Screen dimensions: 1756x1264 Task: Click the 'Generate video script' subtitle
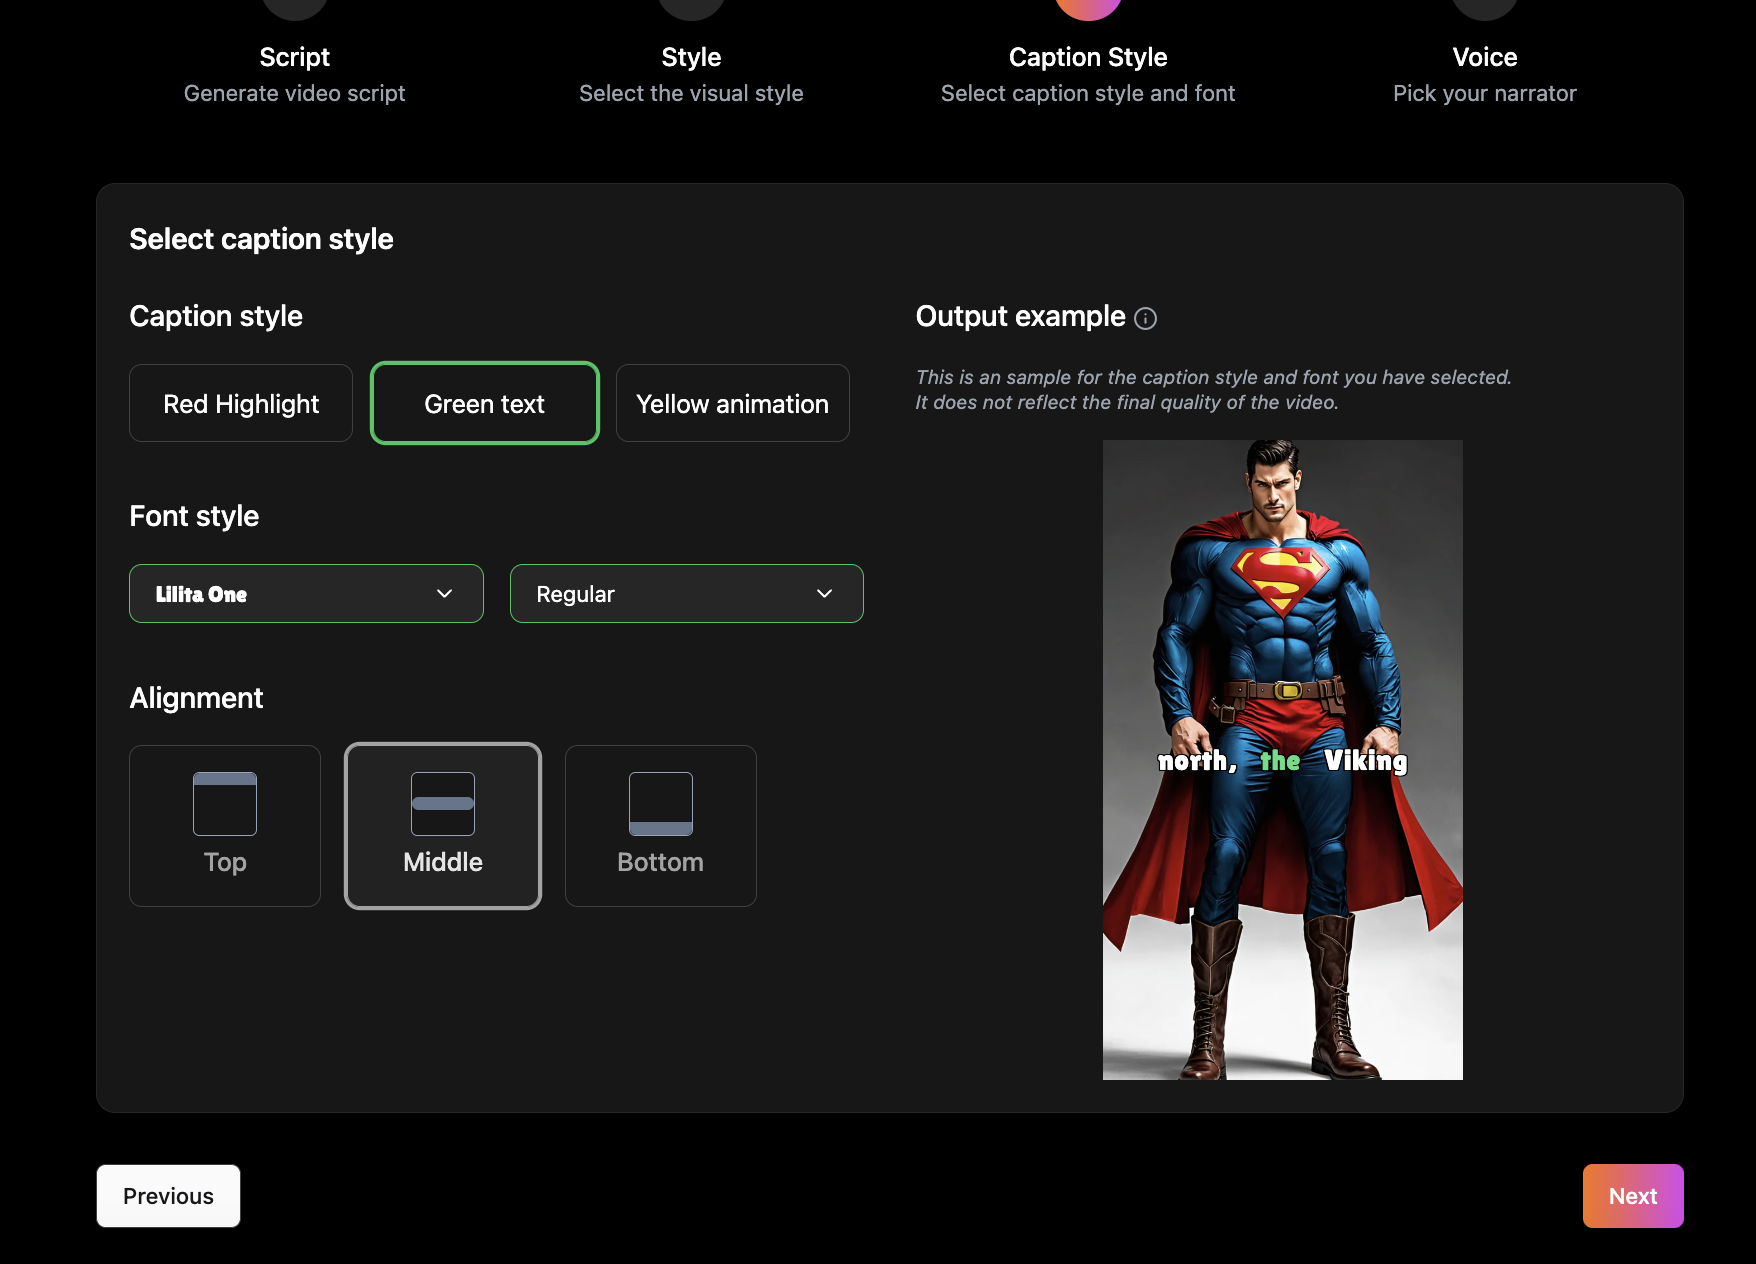294,93
